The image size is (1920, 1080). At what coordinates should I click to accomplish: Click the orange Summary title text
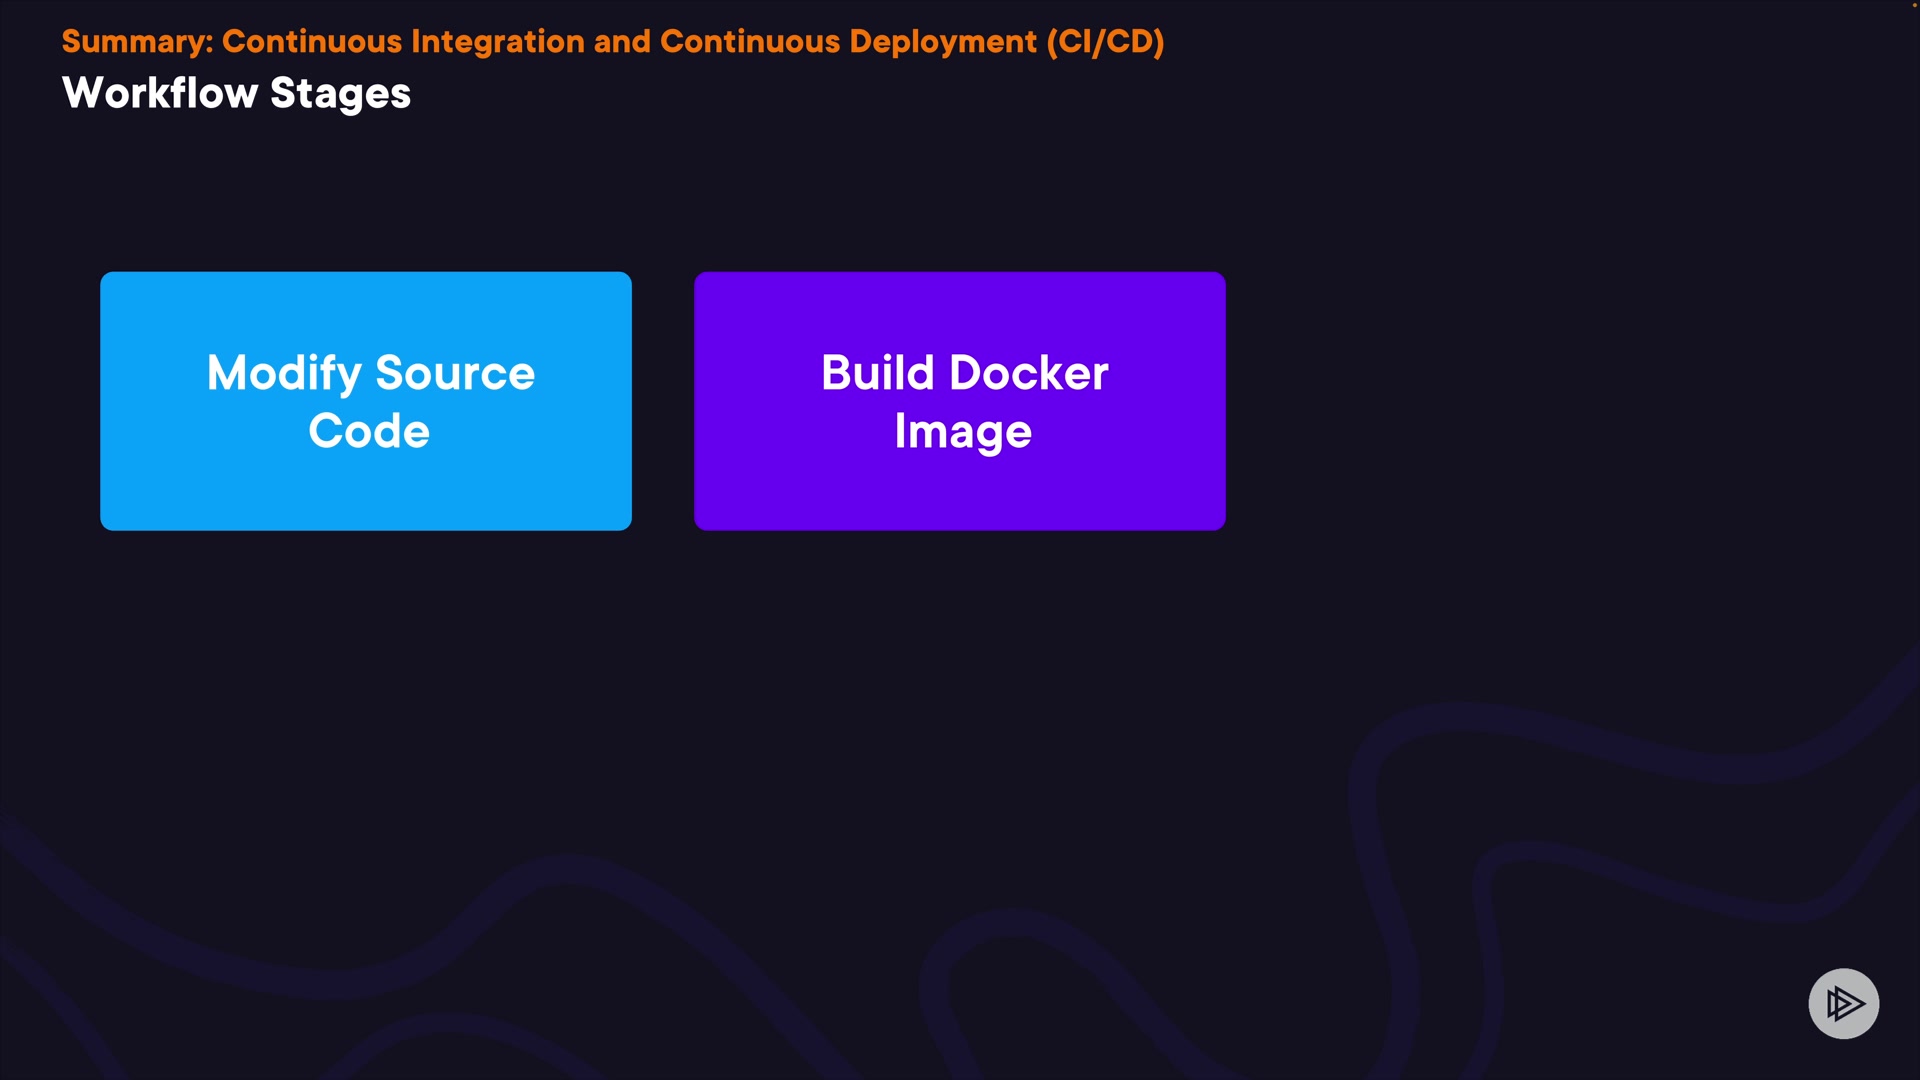[x=612, y=41]
